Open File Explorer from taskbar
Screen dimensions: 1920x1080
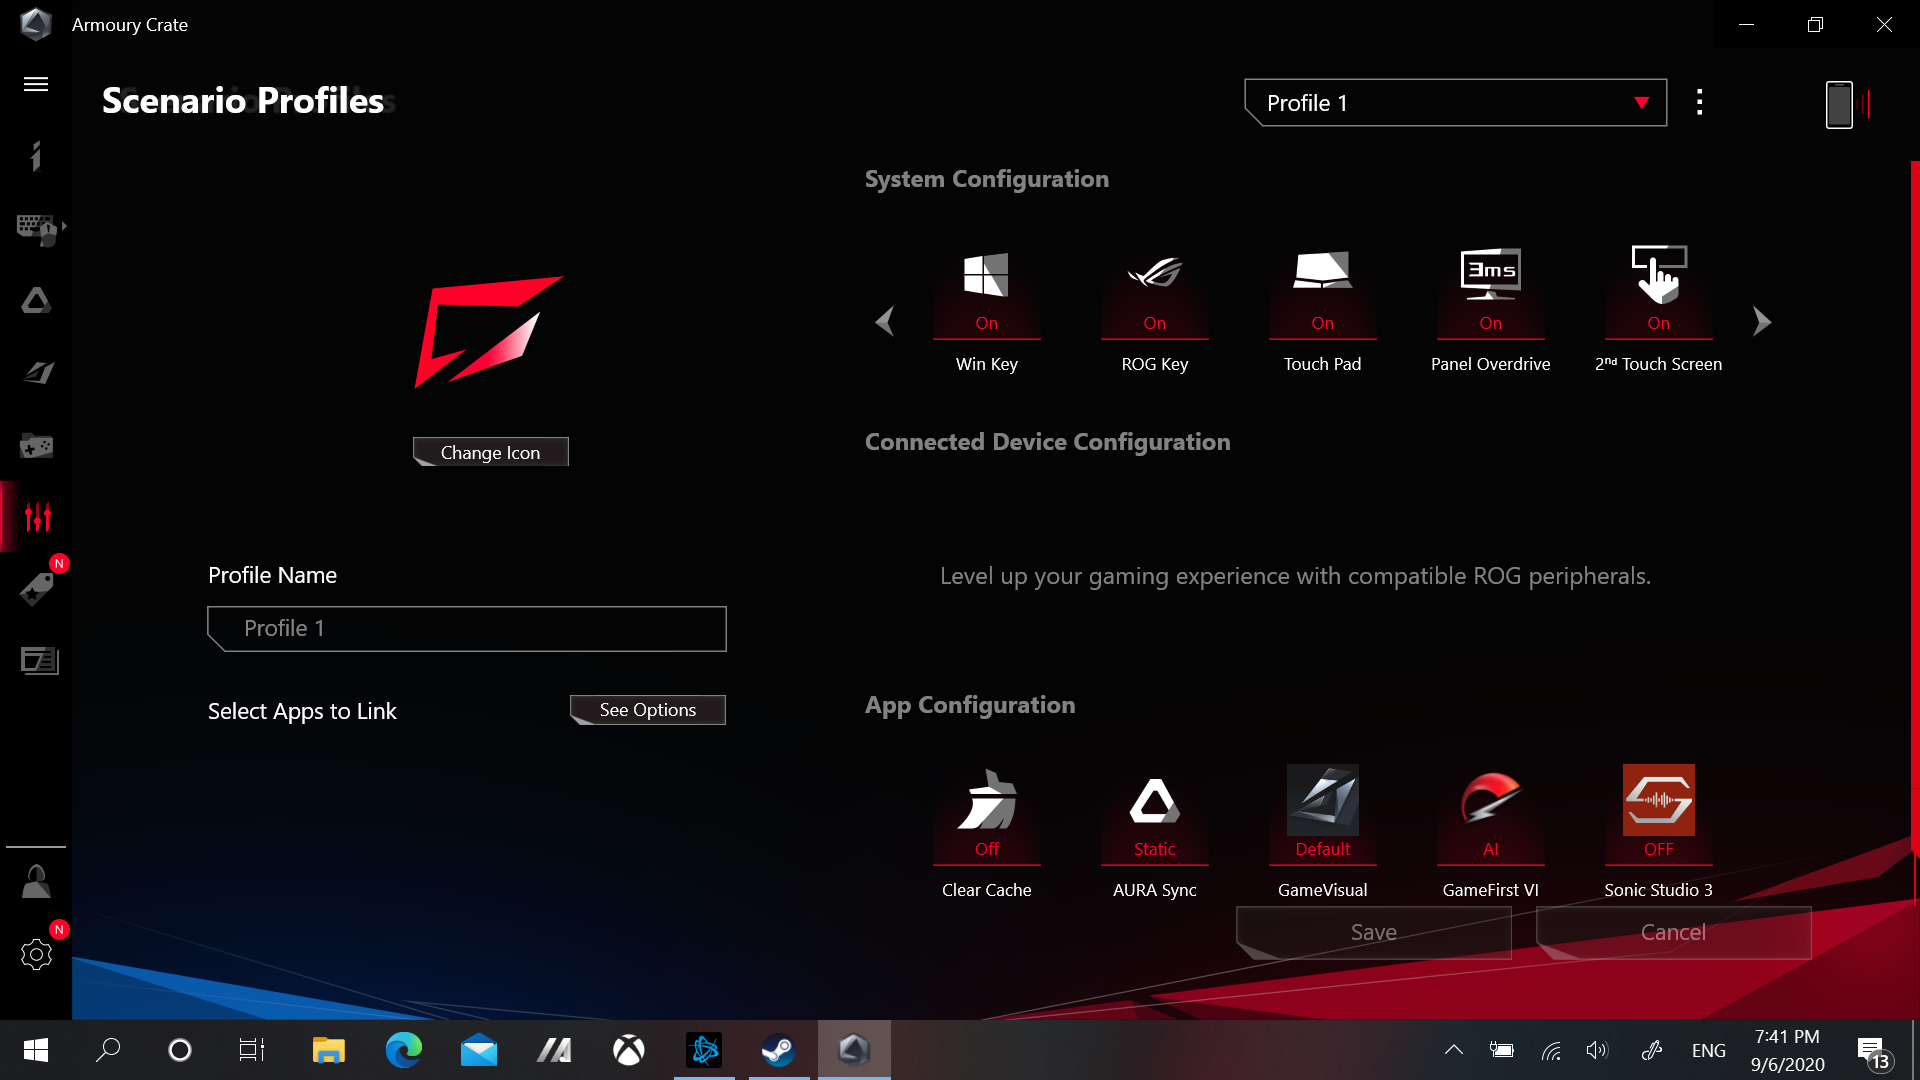click(328, 1050)
